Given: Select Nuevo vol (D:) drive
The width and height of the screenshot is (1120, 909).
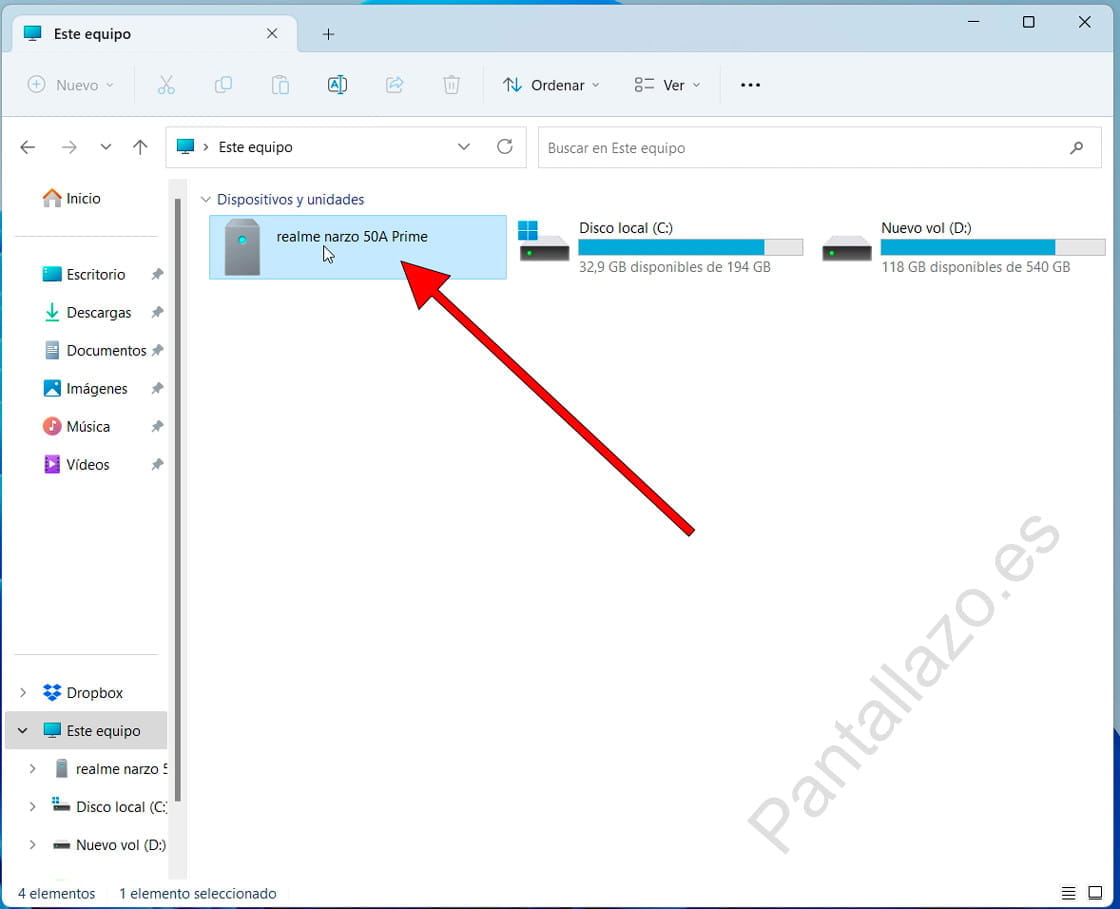Looking at the screenshot, I should (x=963, y=247).
